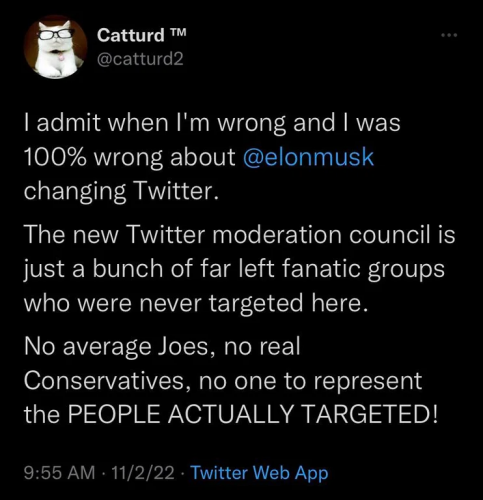
Task: Click the phrase No average Joes
Action: 119,347
